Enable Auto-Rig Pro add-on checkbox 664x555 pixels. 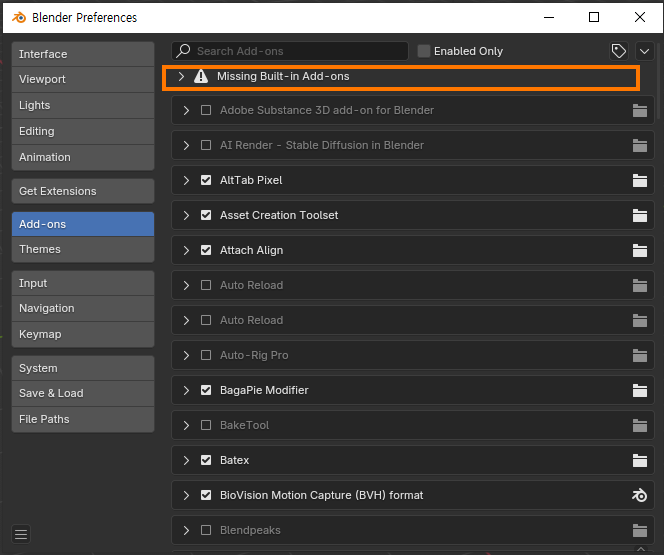coord(206,356)
